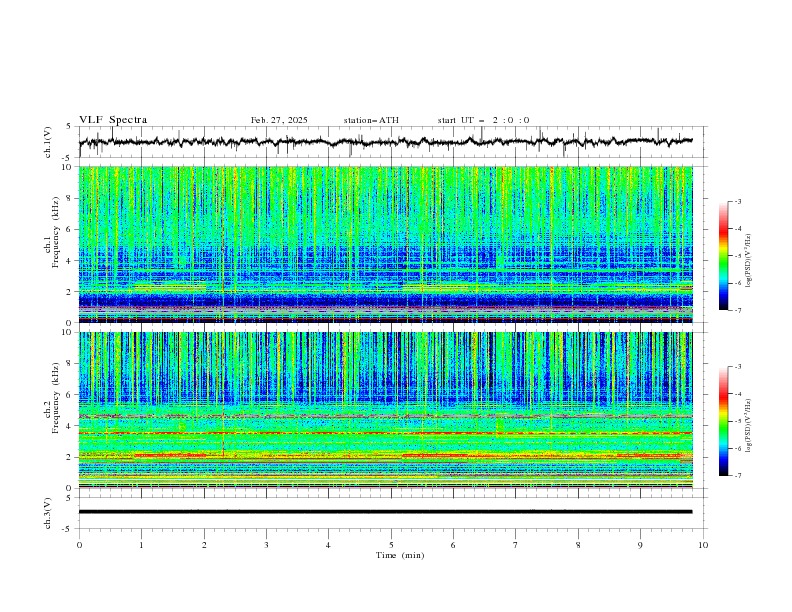792x612 pixels.
Task: Click the "start UT = 2 :0 :0" text
Action: pos(483,120)
